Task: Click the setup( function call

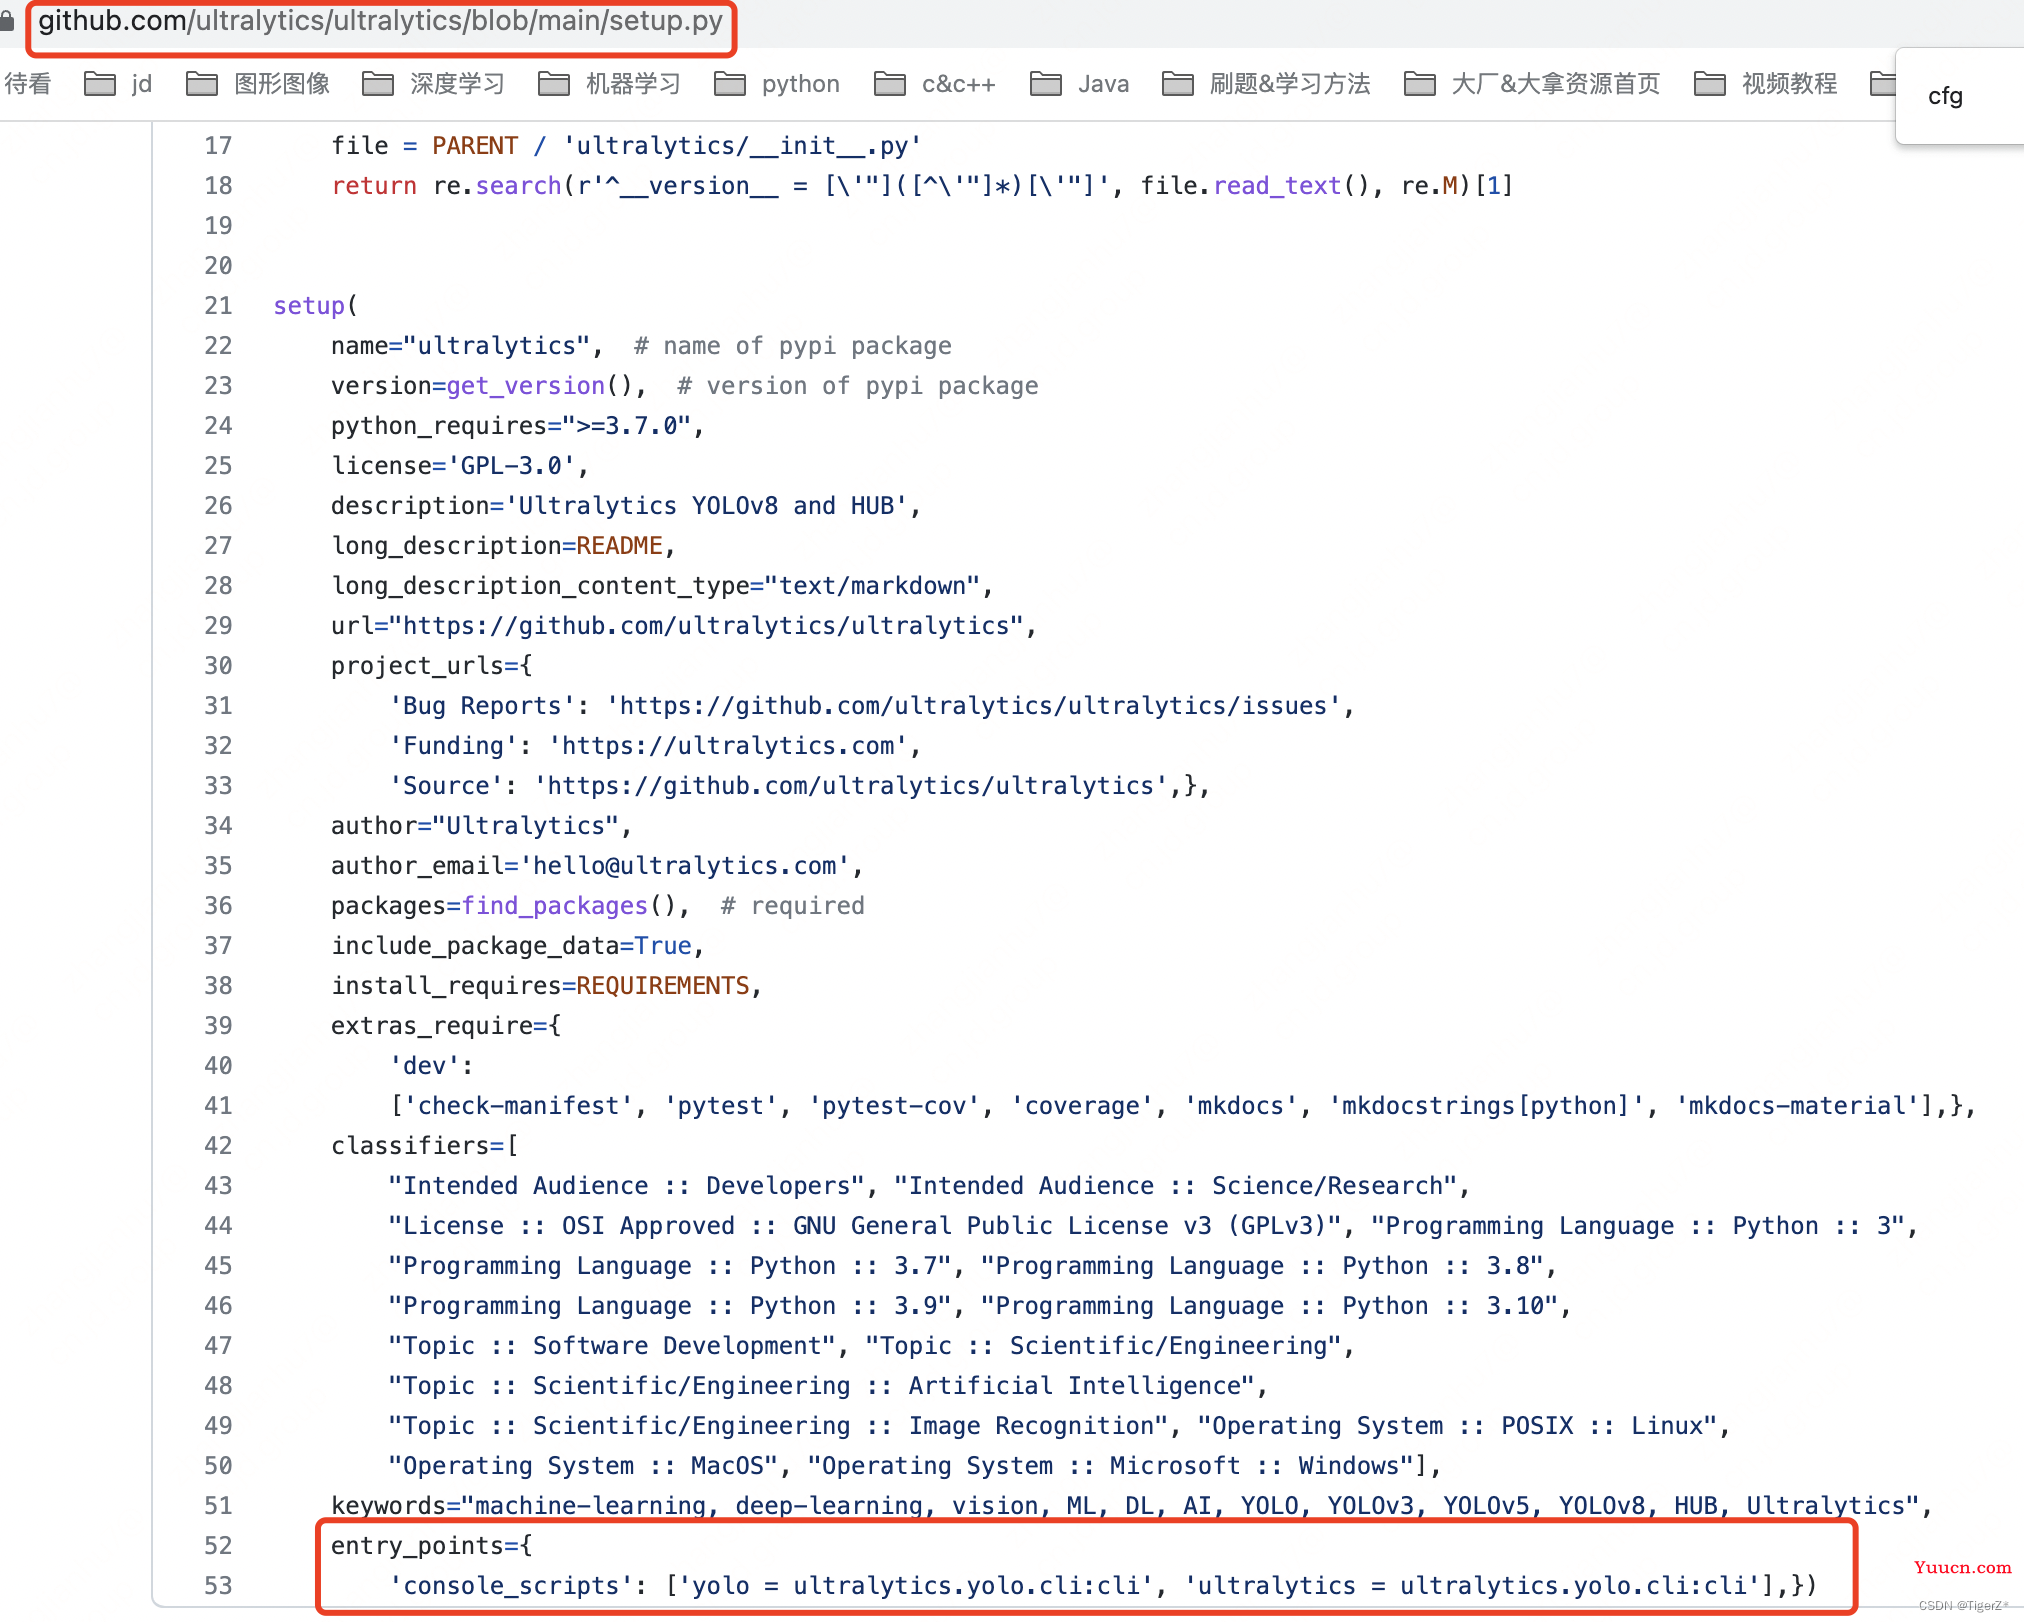Action: 315,306
